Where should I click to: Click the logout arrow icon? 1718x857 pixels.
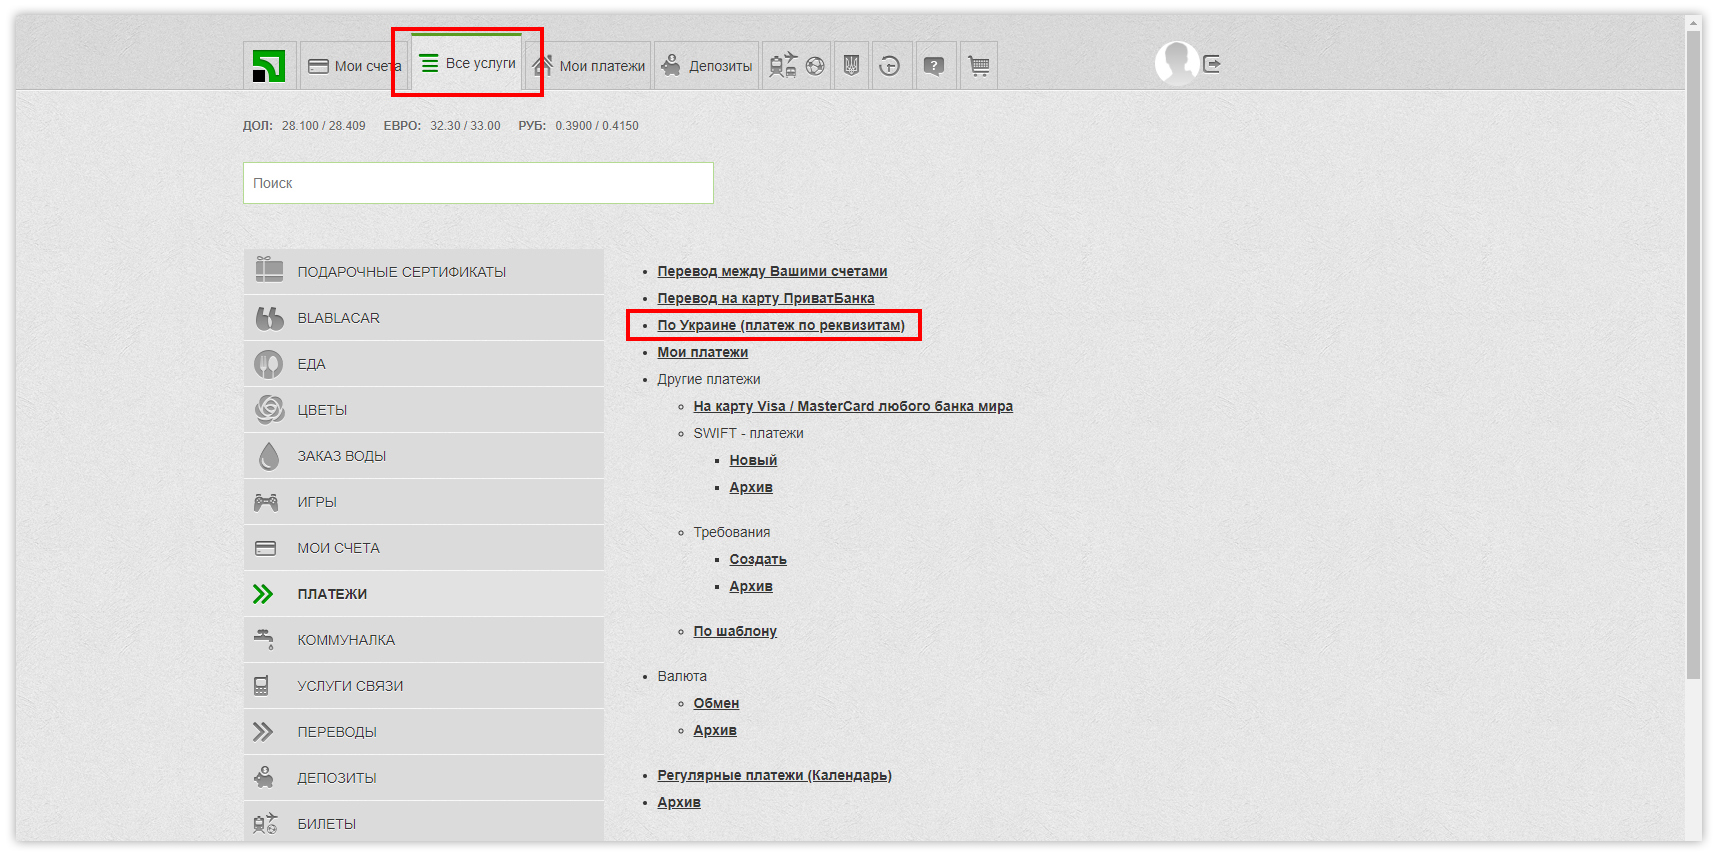click(x=1212, y=64)
